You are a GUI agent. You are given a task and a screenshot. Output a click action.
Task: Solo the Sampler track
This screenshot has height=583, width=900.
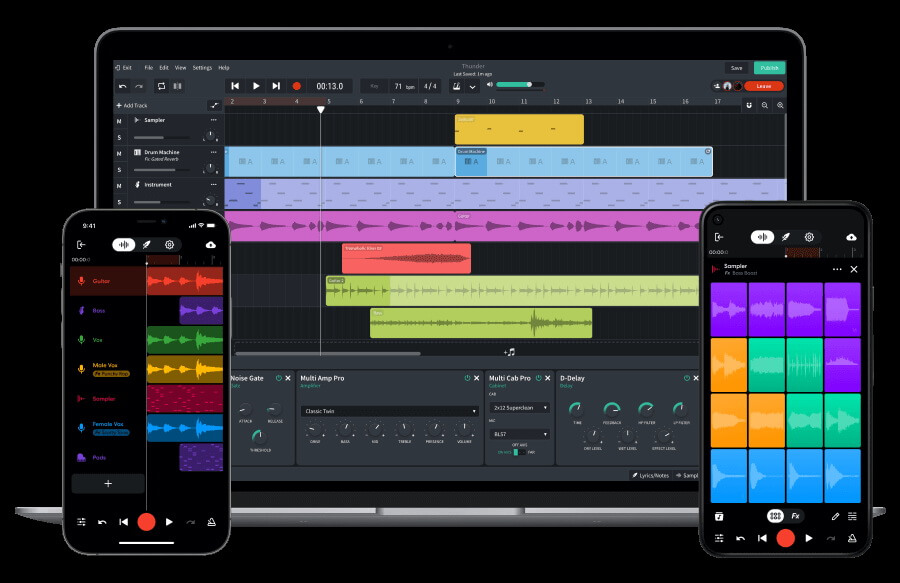[x=119, y=138]
